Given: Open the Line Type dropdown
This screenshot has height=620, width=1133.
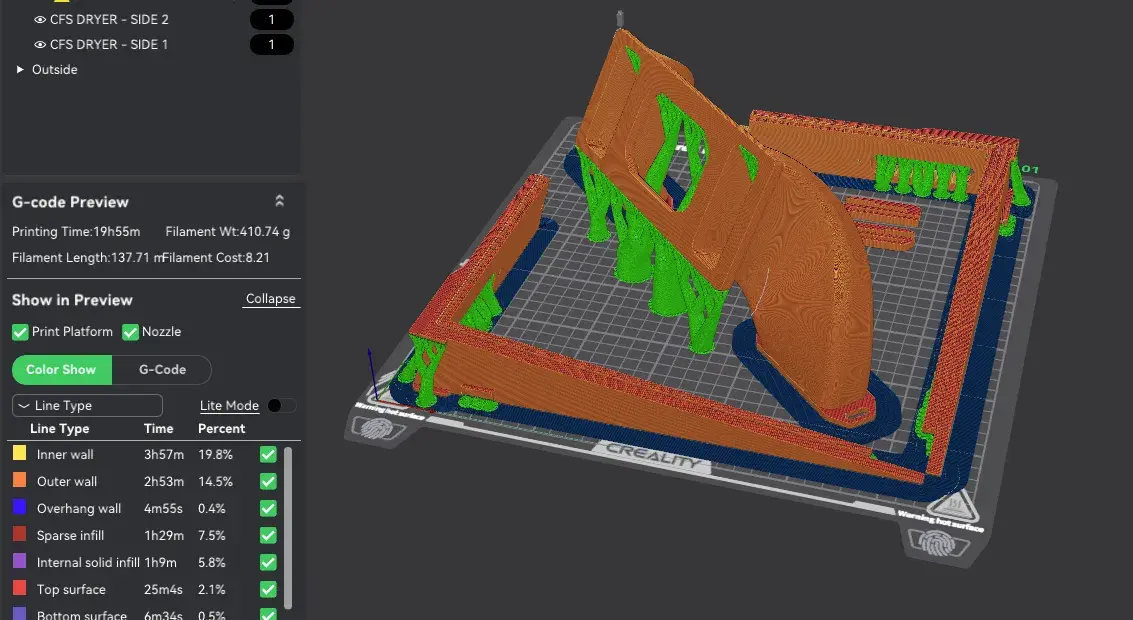Looking at the screenshot, I should 87,405.
